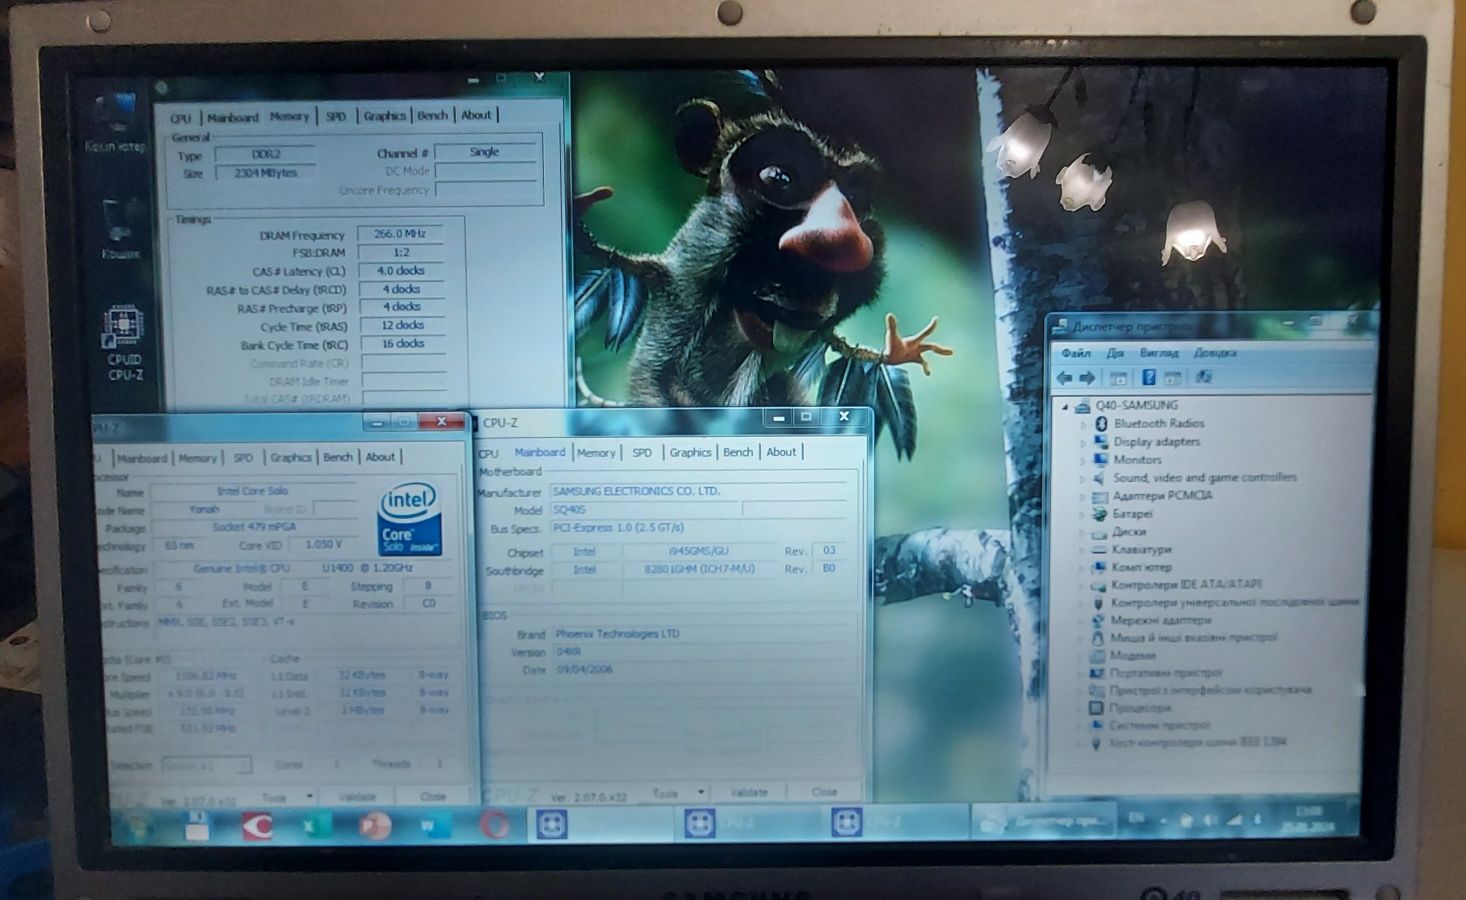Select Контролери IDE ATA/ATAPI in device tree
Screen dimensions: 1466x900
pos(1186,585)
